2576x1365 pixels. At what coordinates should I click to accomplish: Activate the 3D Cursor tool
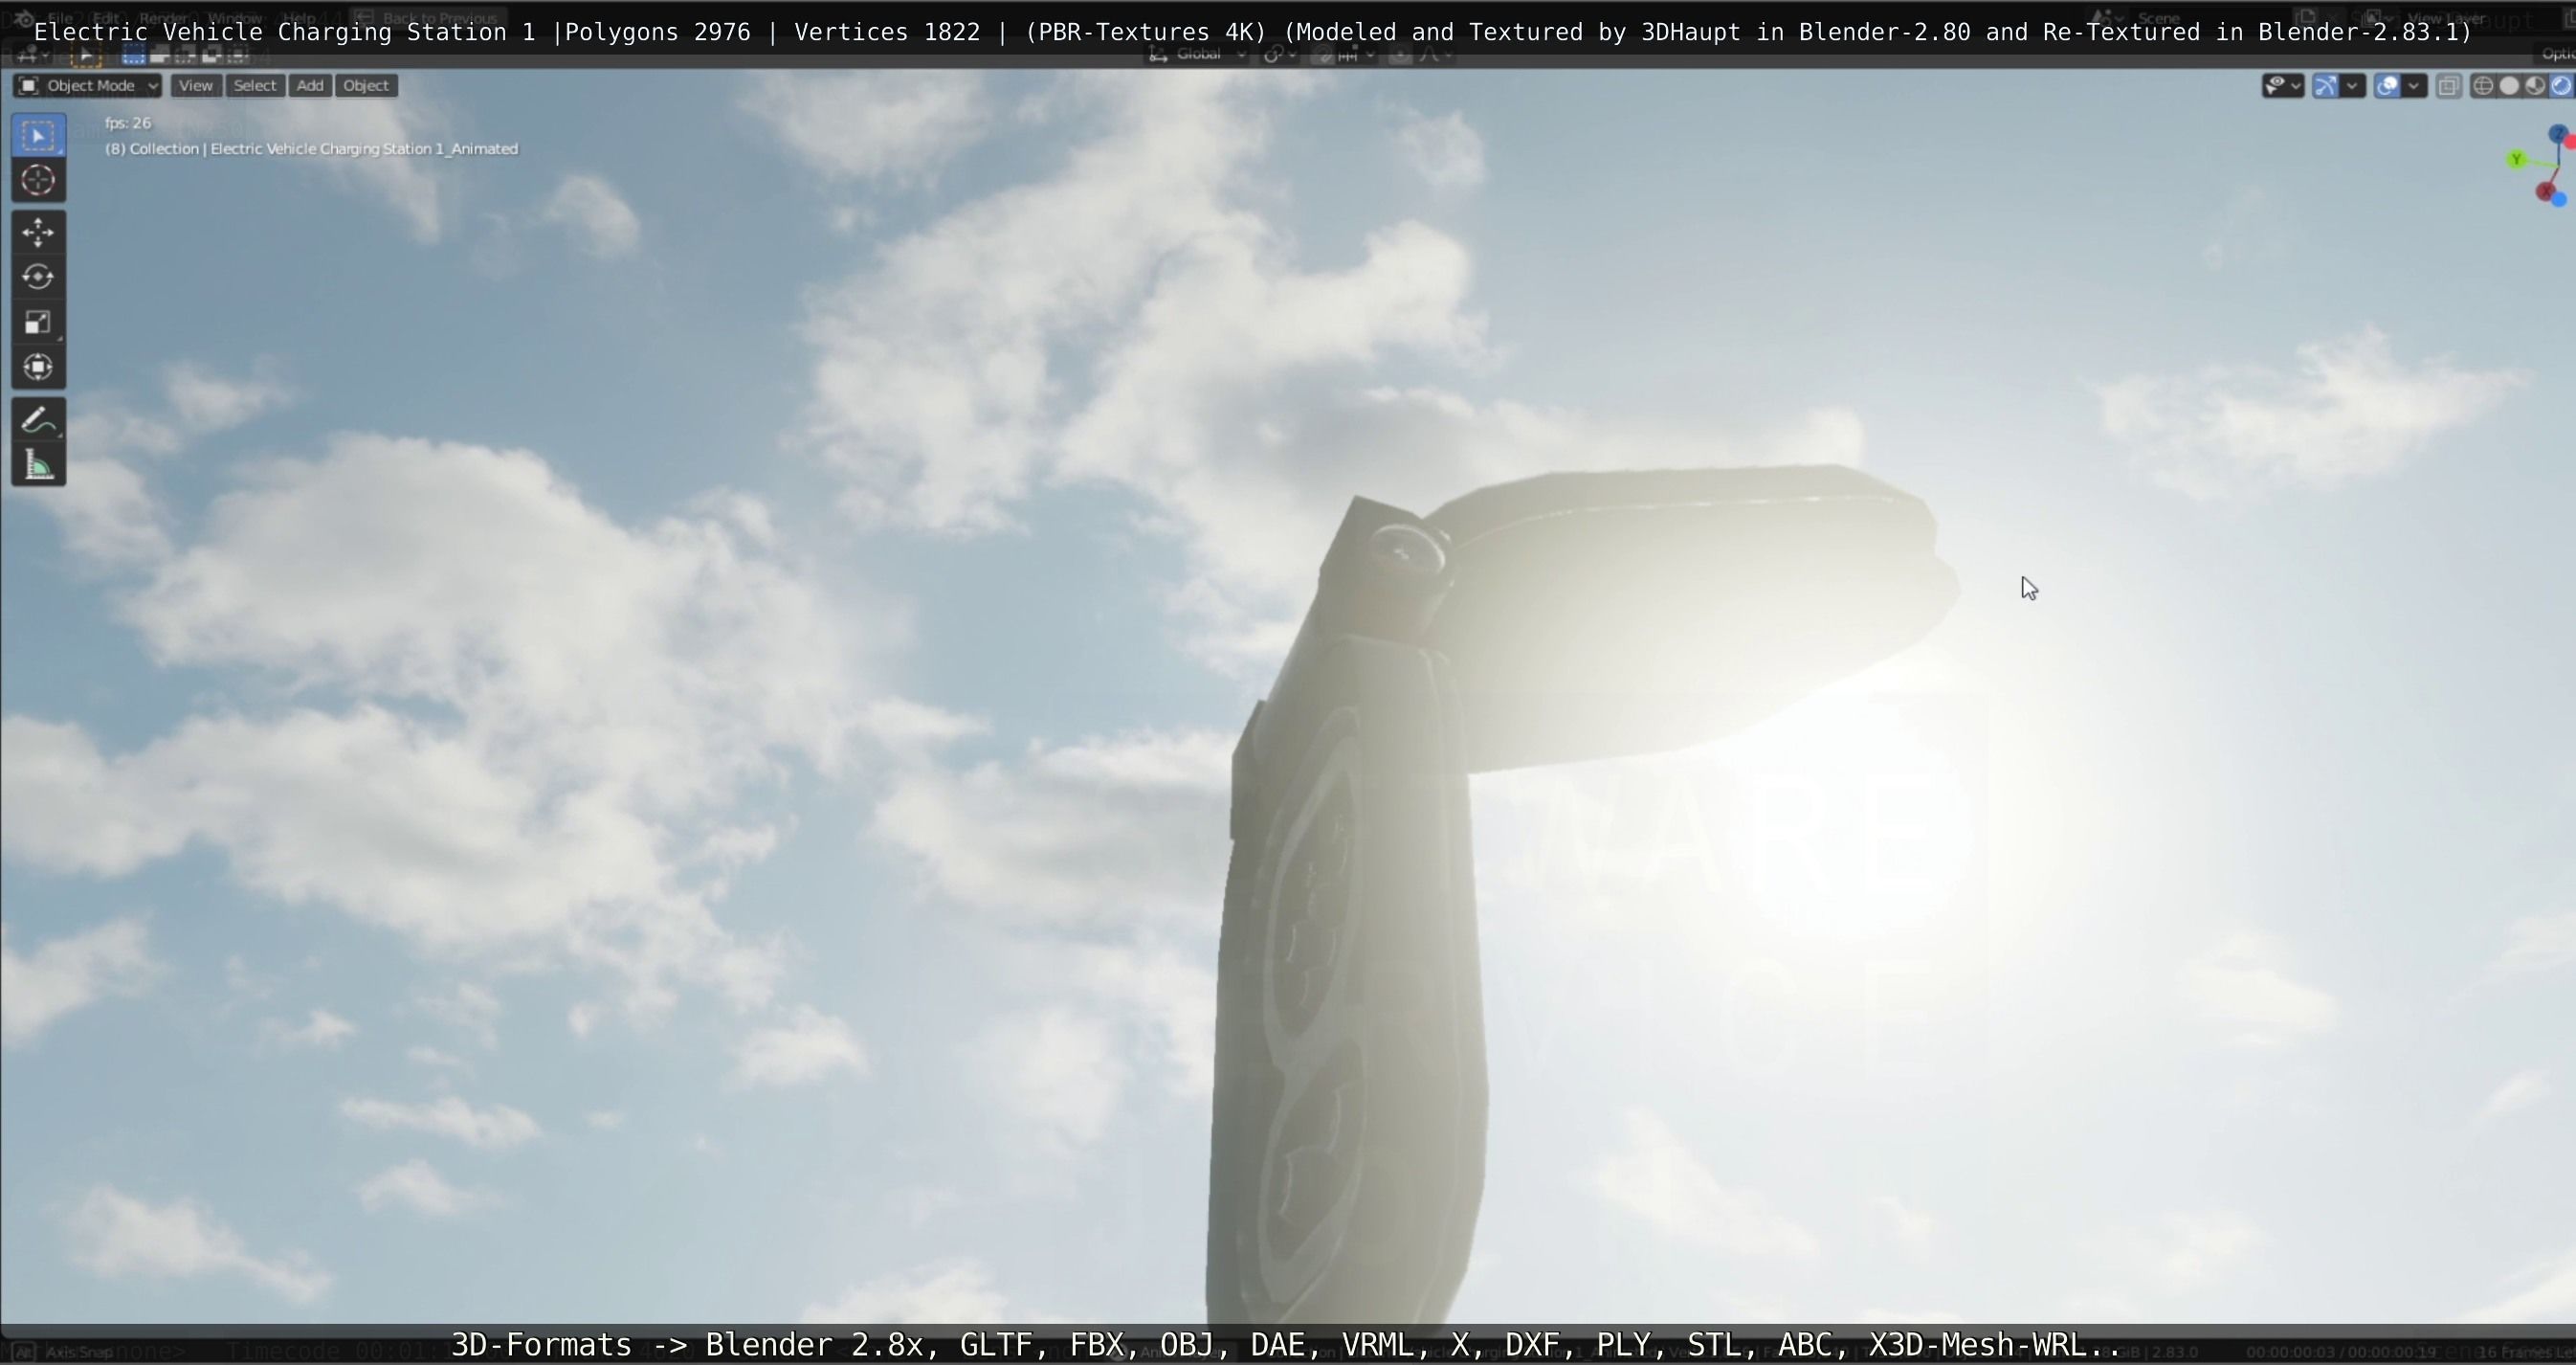point(38,181)
